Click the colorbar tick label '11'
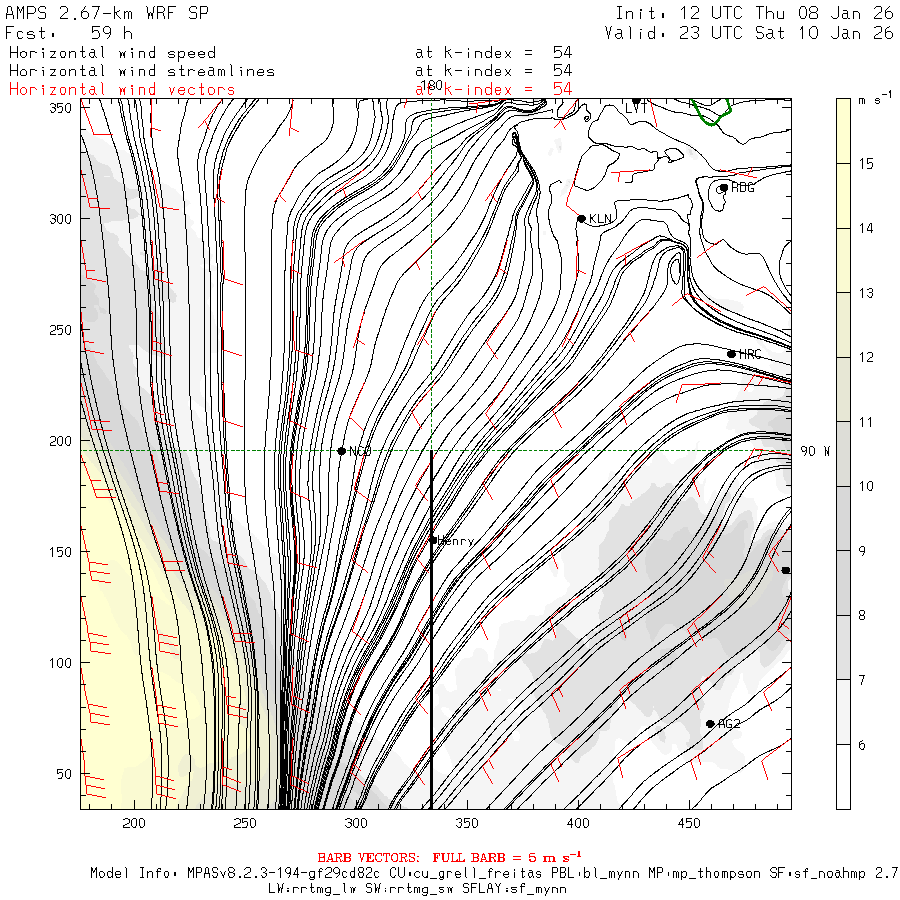The image size is (900, 900). click(x=866, y=422)
